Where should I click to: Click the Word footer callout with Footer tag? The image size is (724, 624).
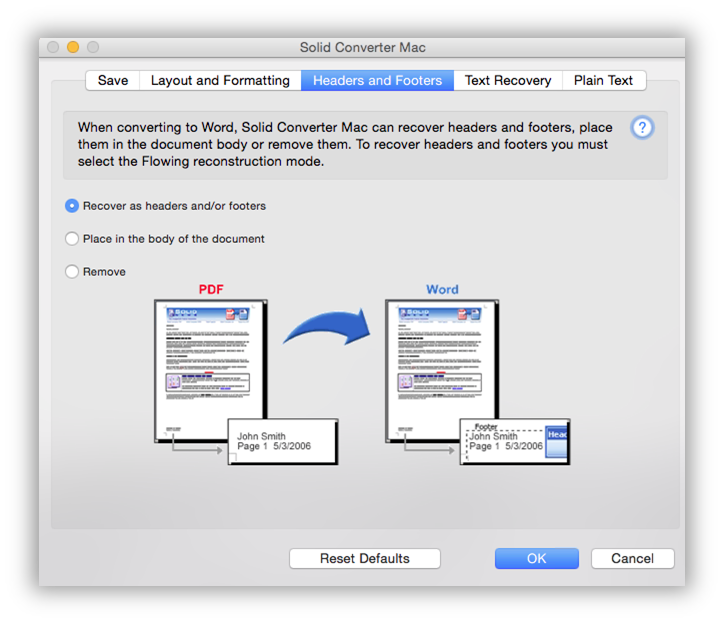515,442
